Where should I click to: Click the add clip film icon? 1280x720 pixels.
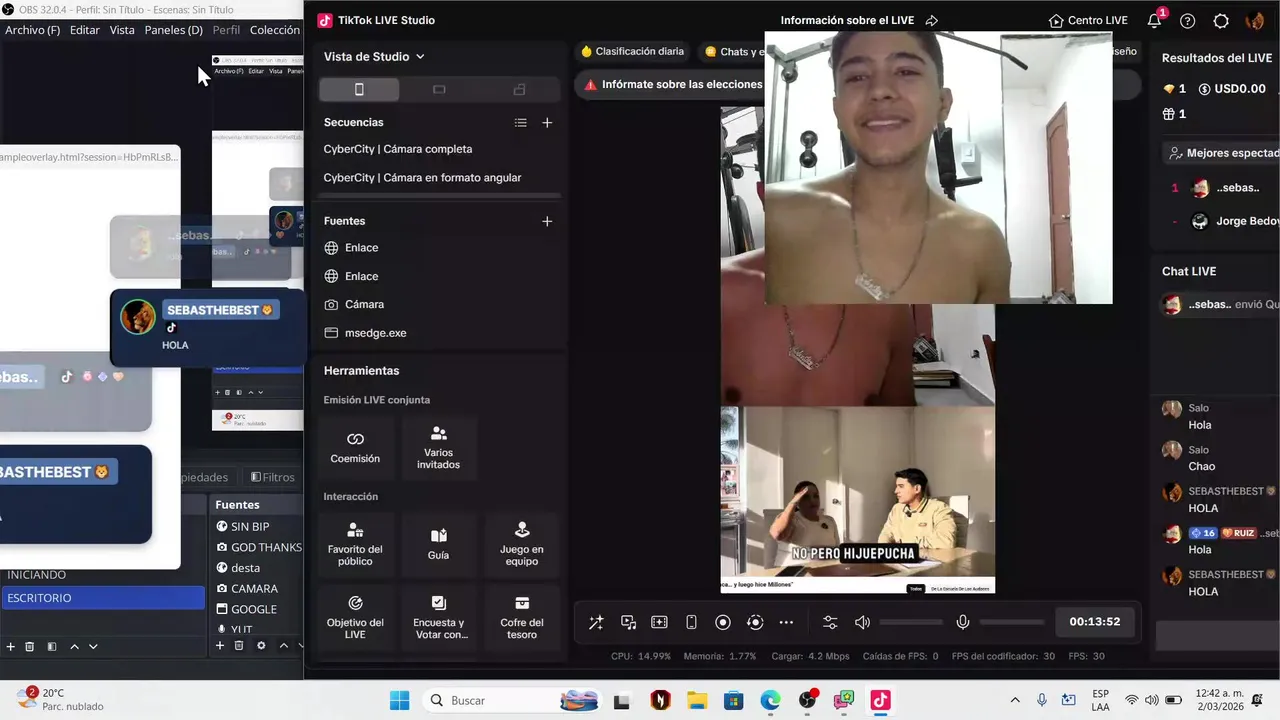tap(659, 622)
